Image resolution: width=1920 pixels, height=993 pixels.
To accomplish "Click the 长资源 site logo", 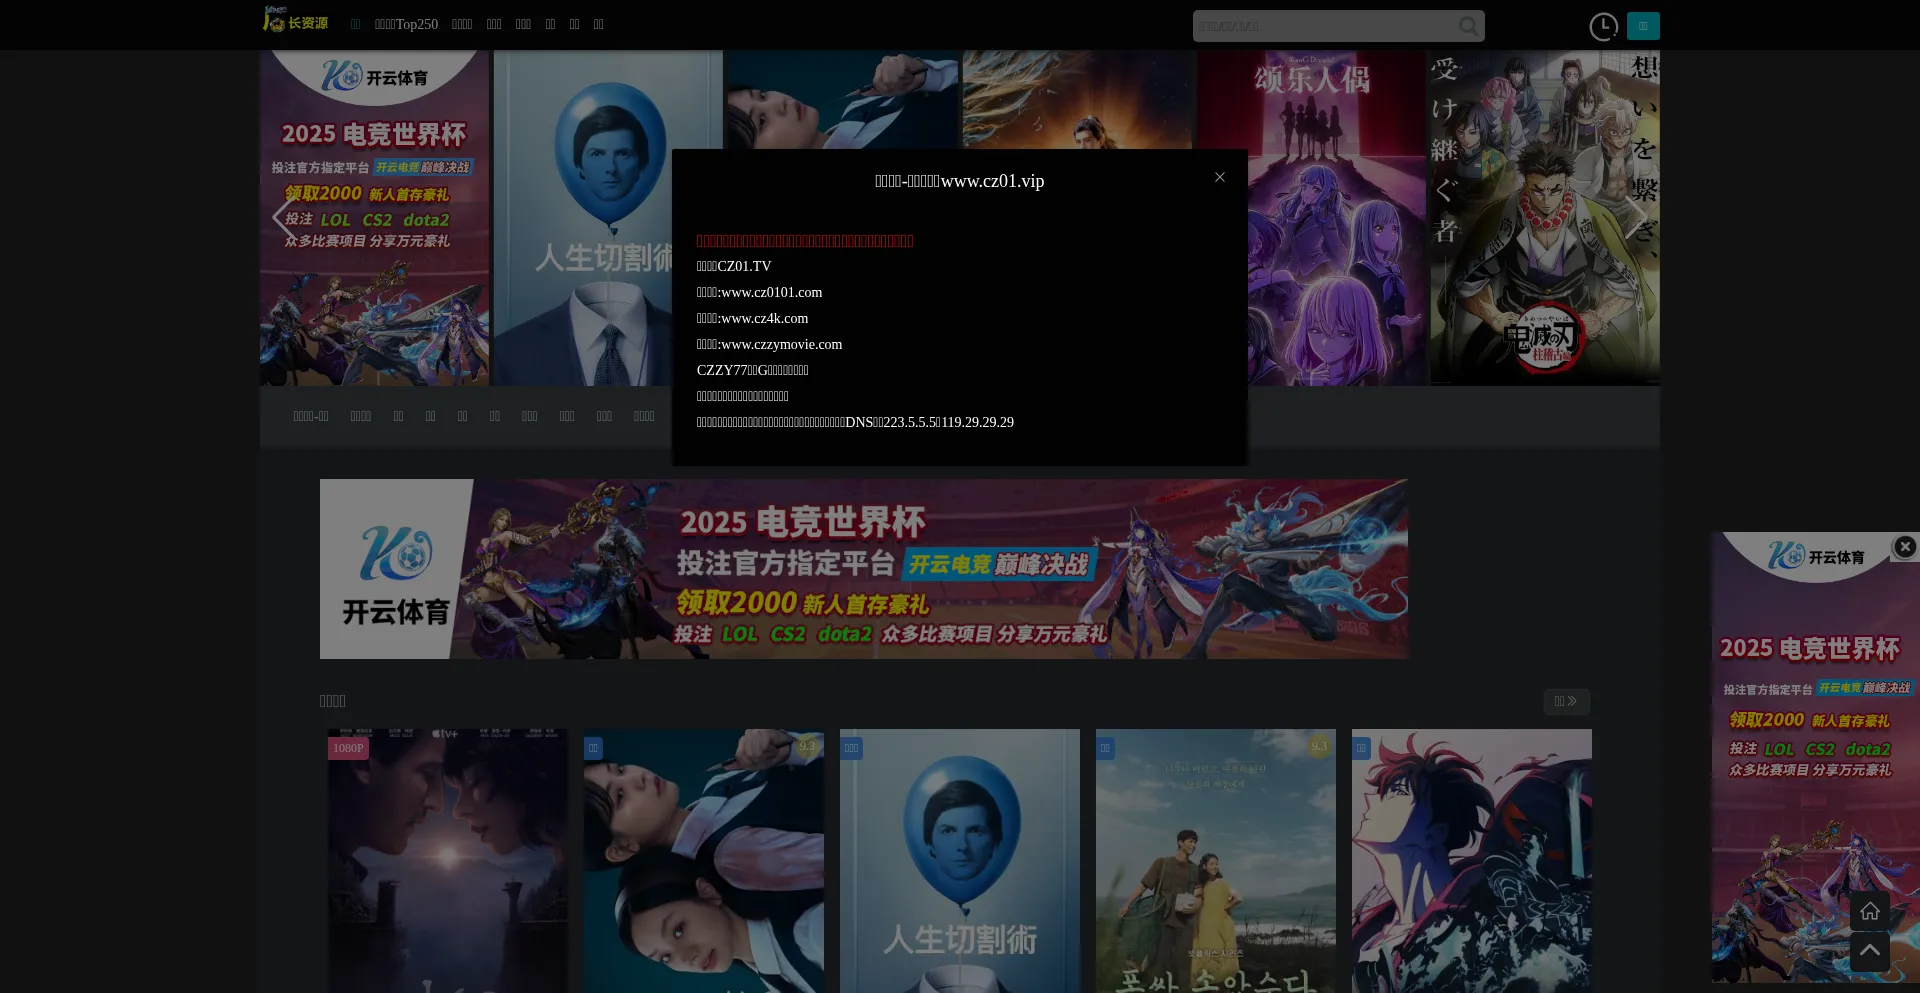I will (295, 20).
